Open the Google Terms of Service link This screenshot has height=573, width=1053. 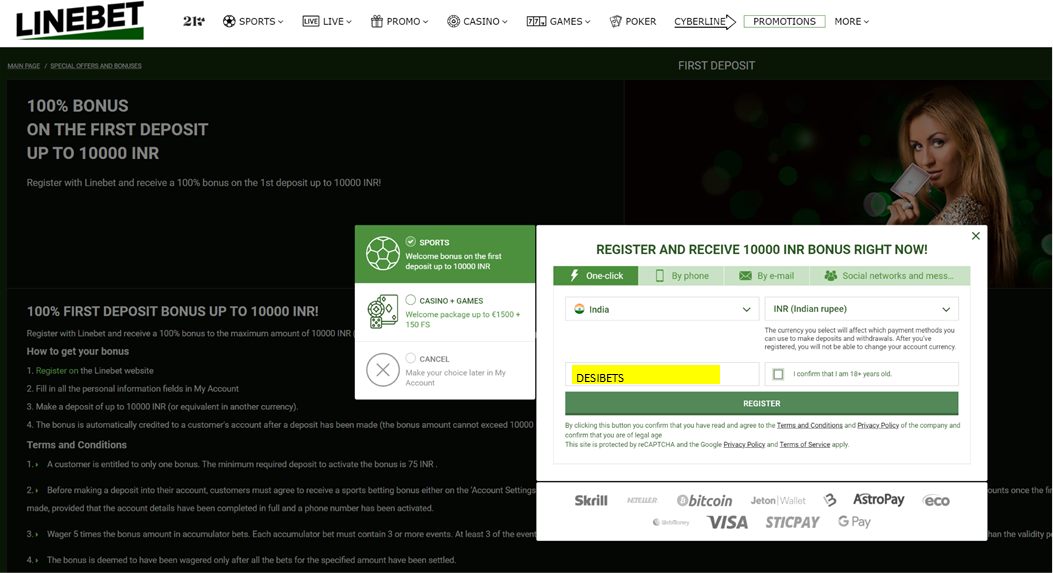[805, 445]
